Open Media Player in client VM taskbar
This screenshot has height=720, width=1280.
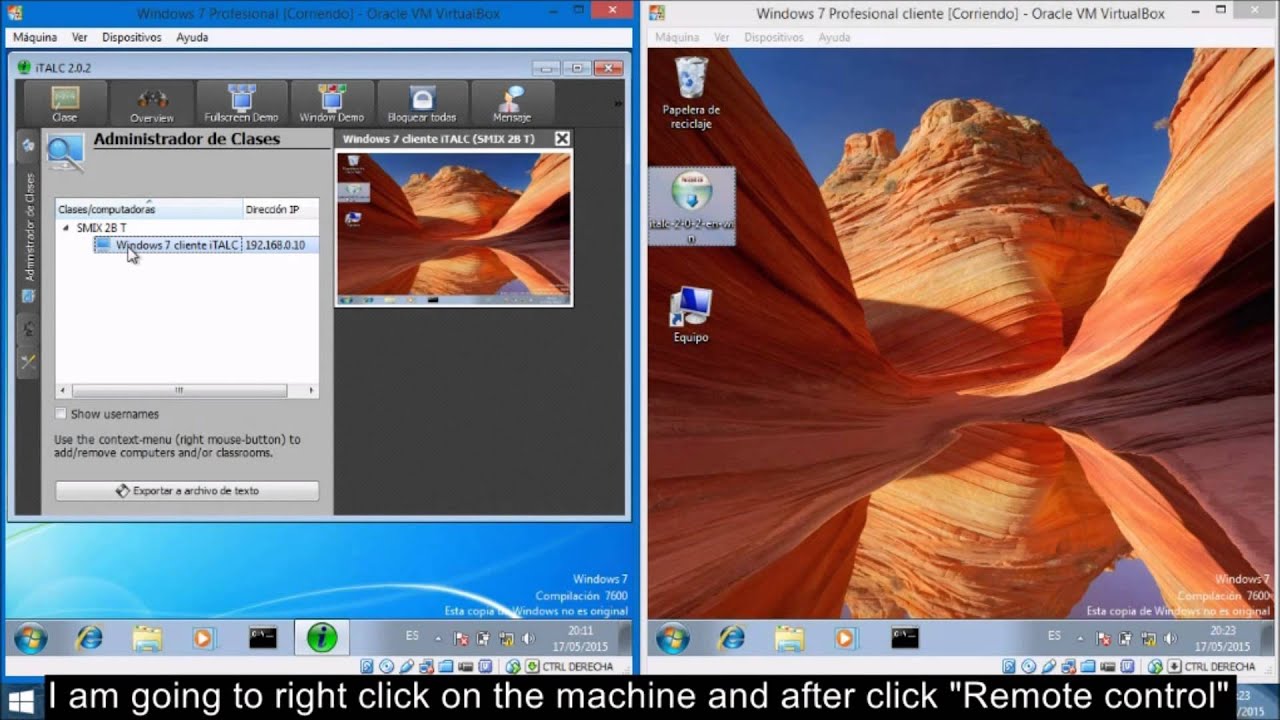[846, 638]
